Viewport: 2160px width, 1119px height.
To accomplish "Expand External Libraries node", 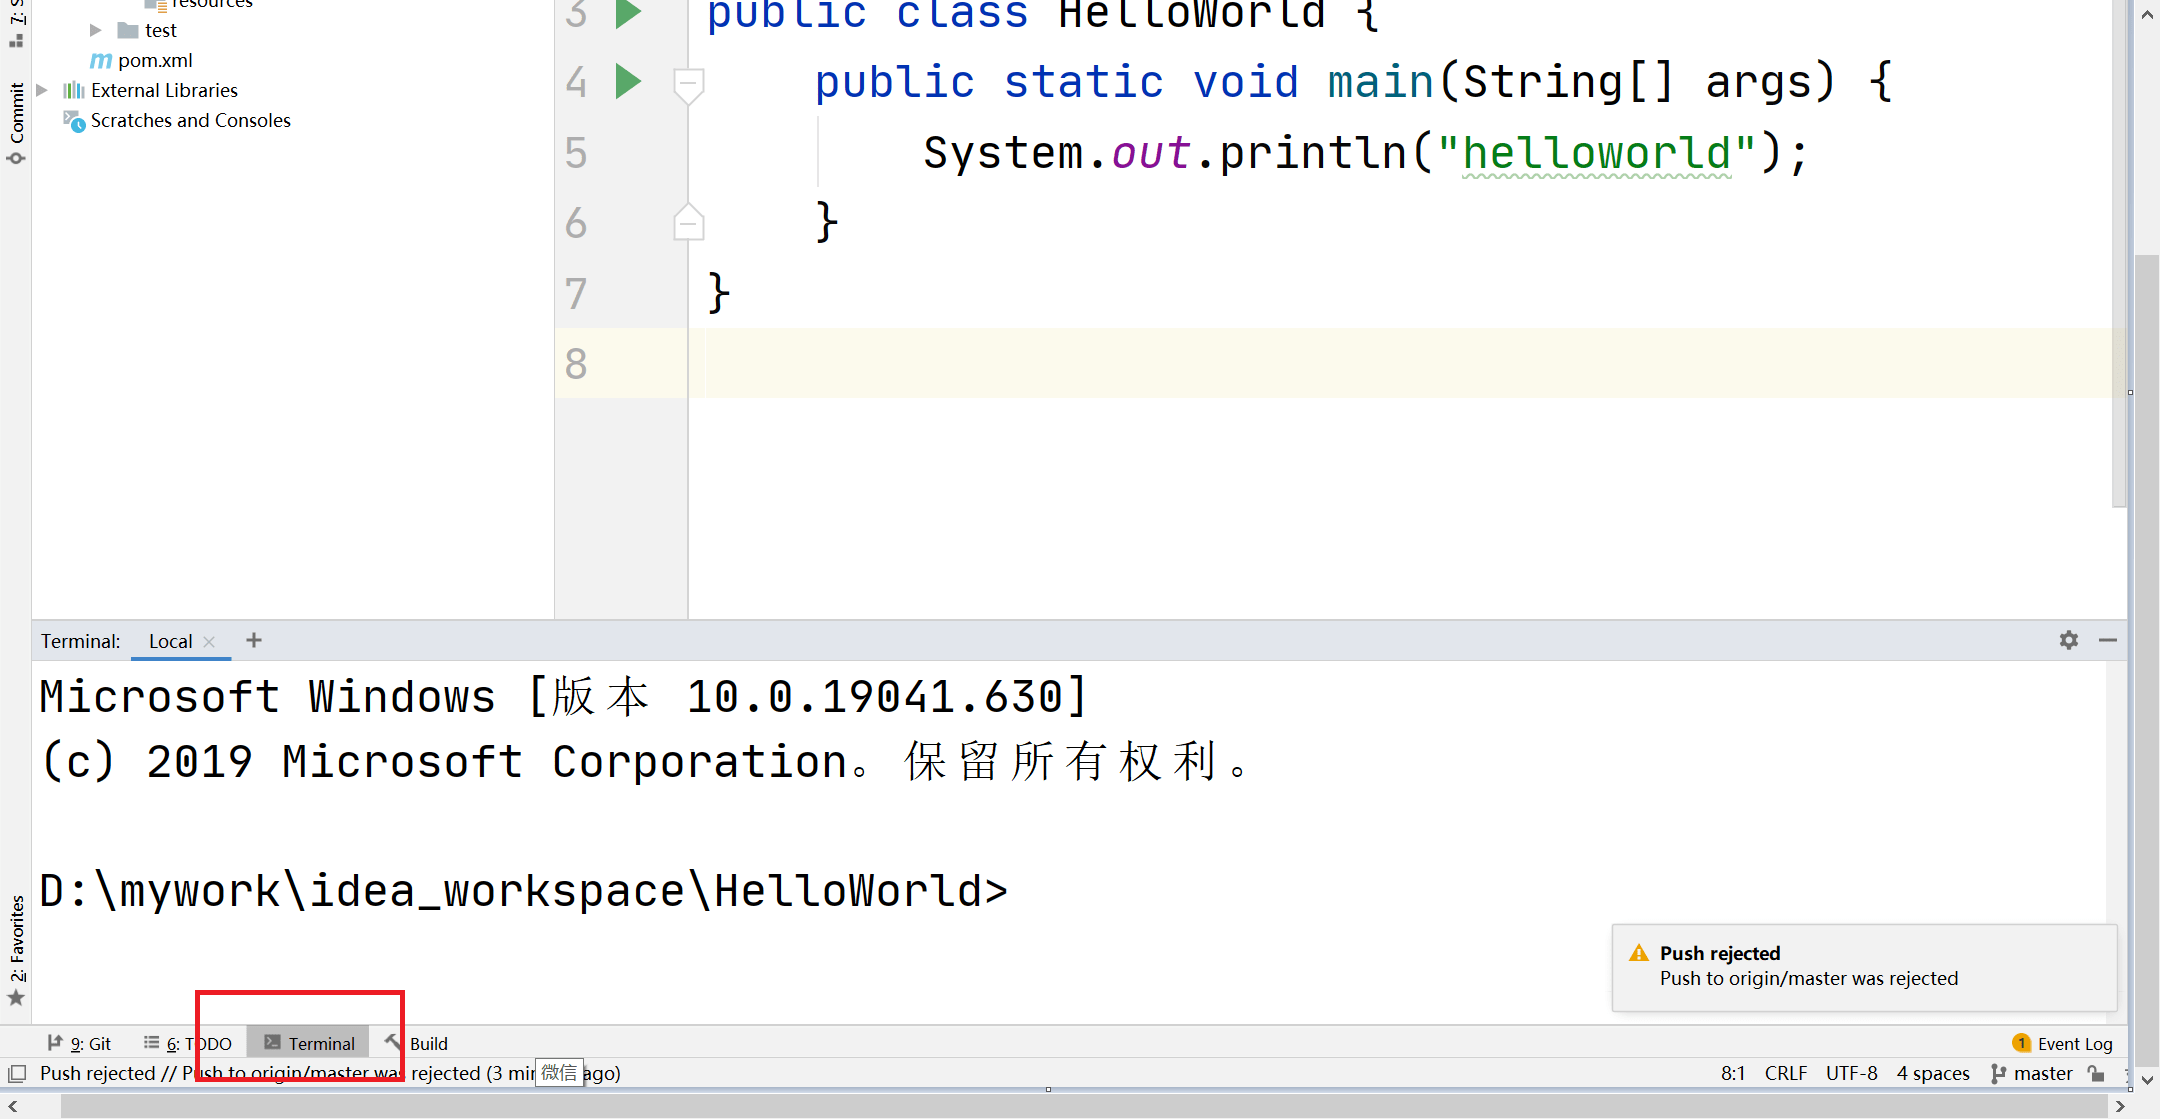I will [42, 90].
